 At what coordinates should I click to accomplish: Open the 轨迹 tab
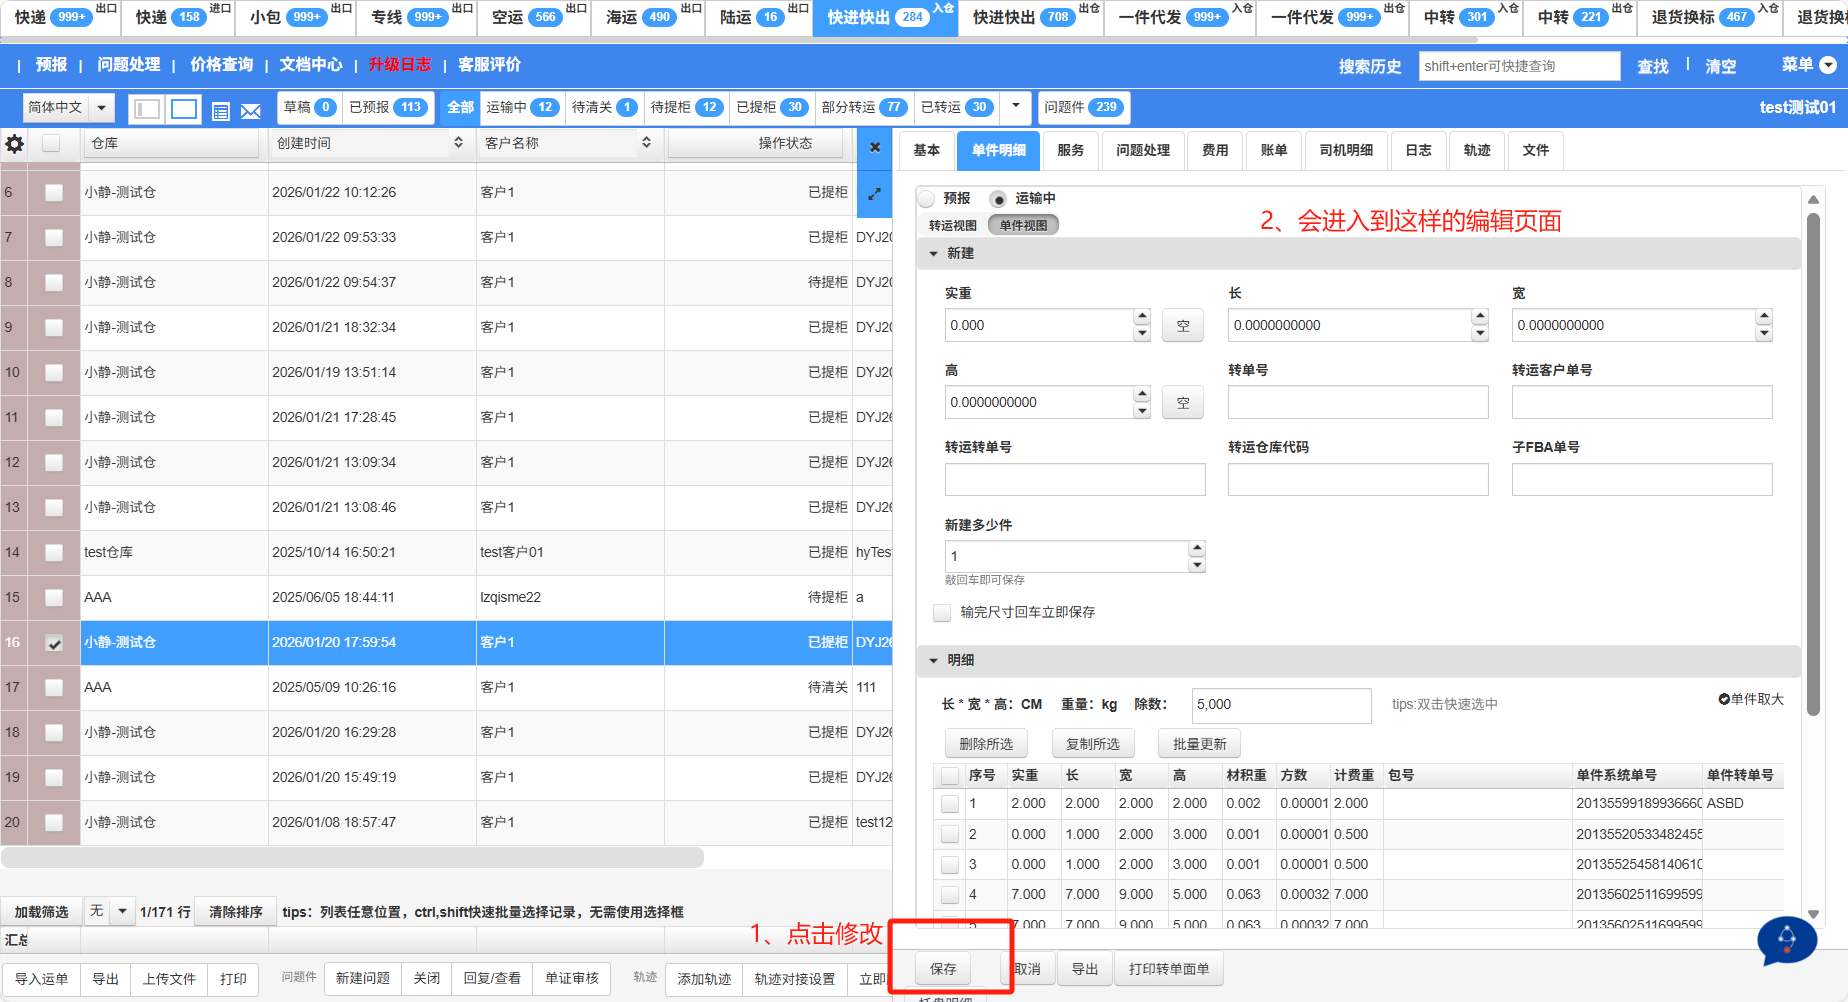(1477, 150)
